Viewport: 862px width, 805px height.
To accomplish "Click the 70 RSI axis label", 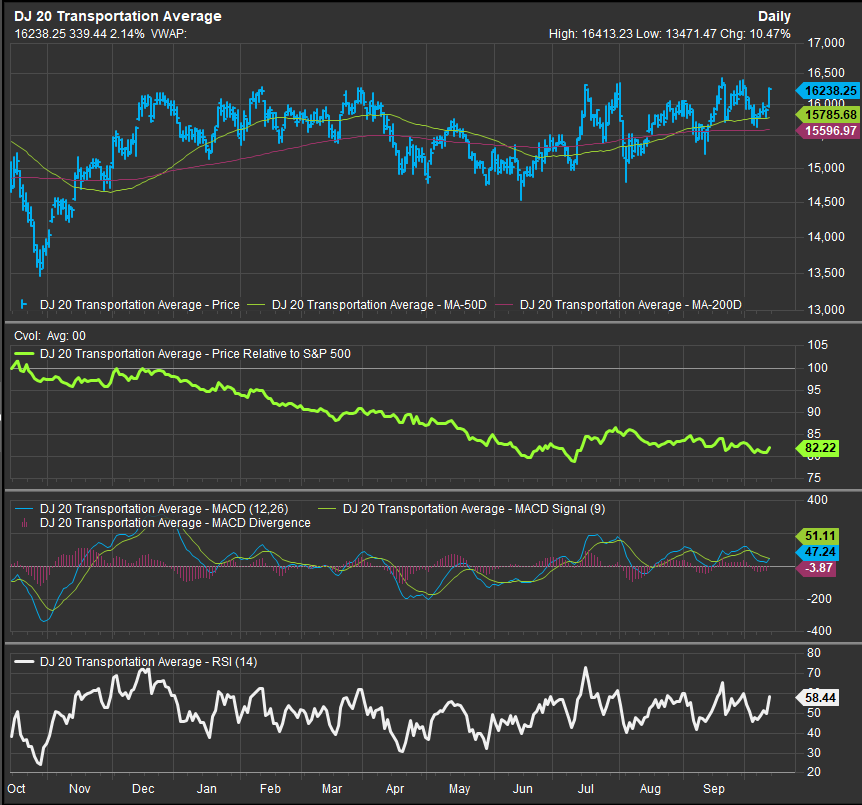I will 814,673.
